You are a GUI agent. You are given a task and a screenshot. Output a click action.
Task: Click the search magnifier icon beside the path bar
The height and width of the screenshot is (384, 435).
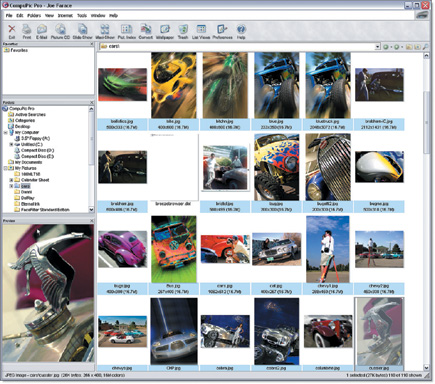426,47
